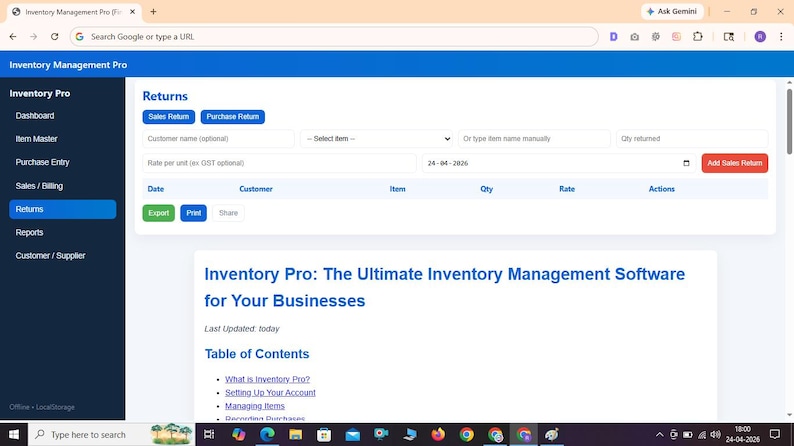Viewport: 794px width, 446px height.
Task: Click the blue Print button
Action: [x=193, y=213]
